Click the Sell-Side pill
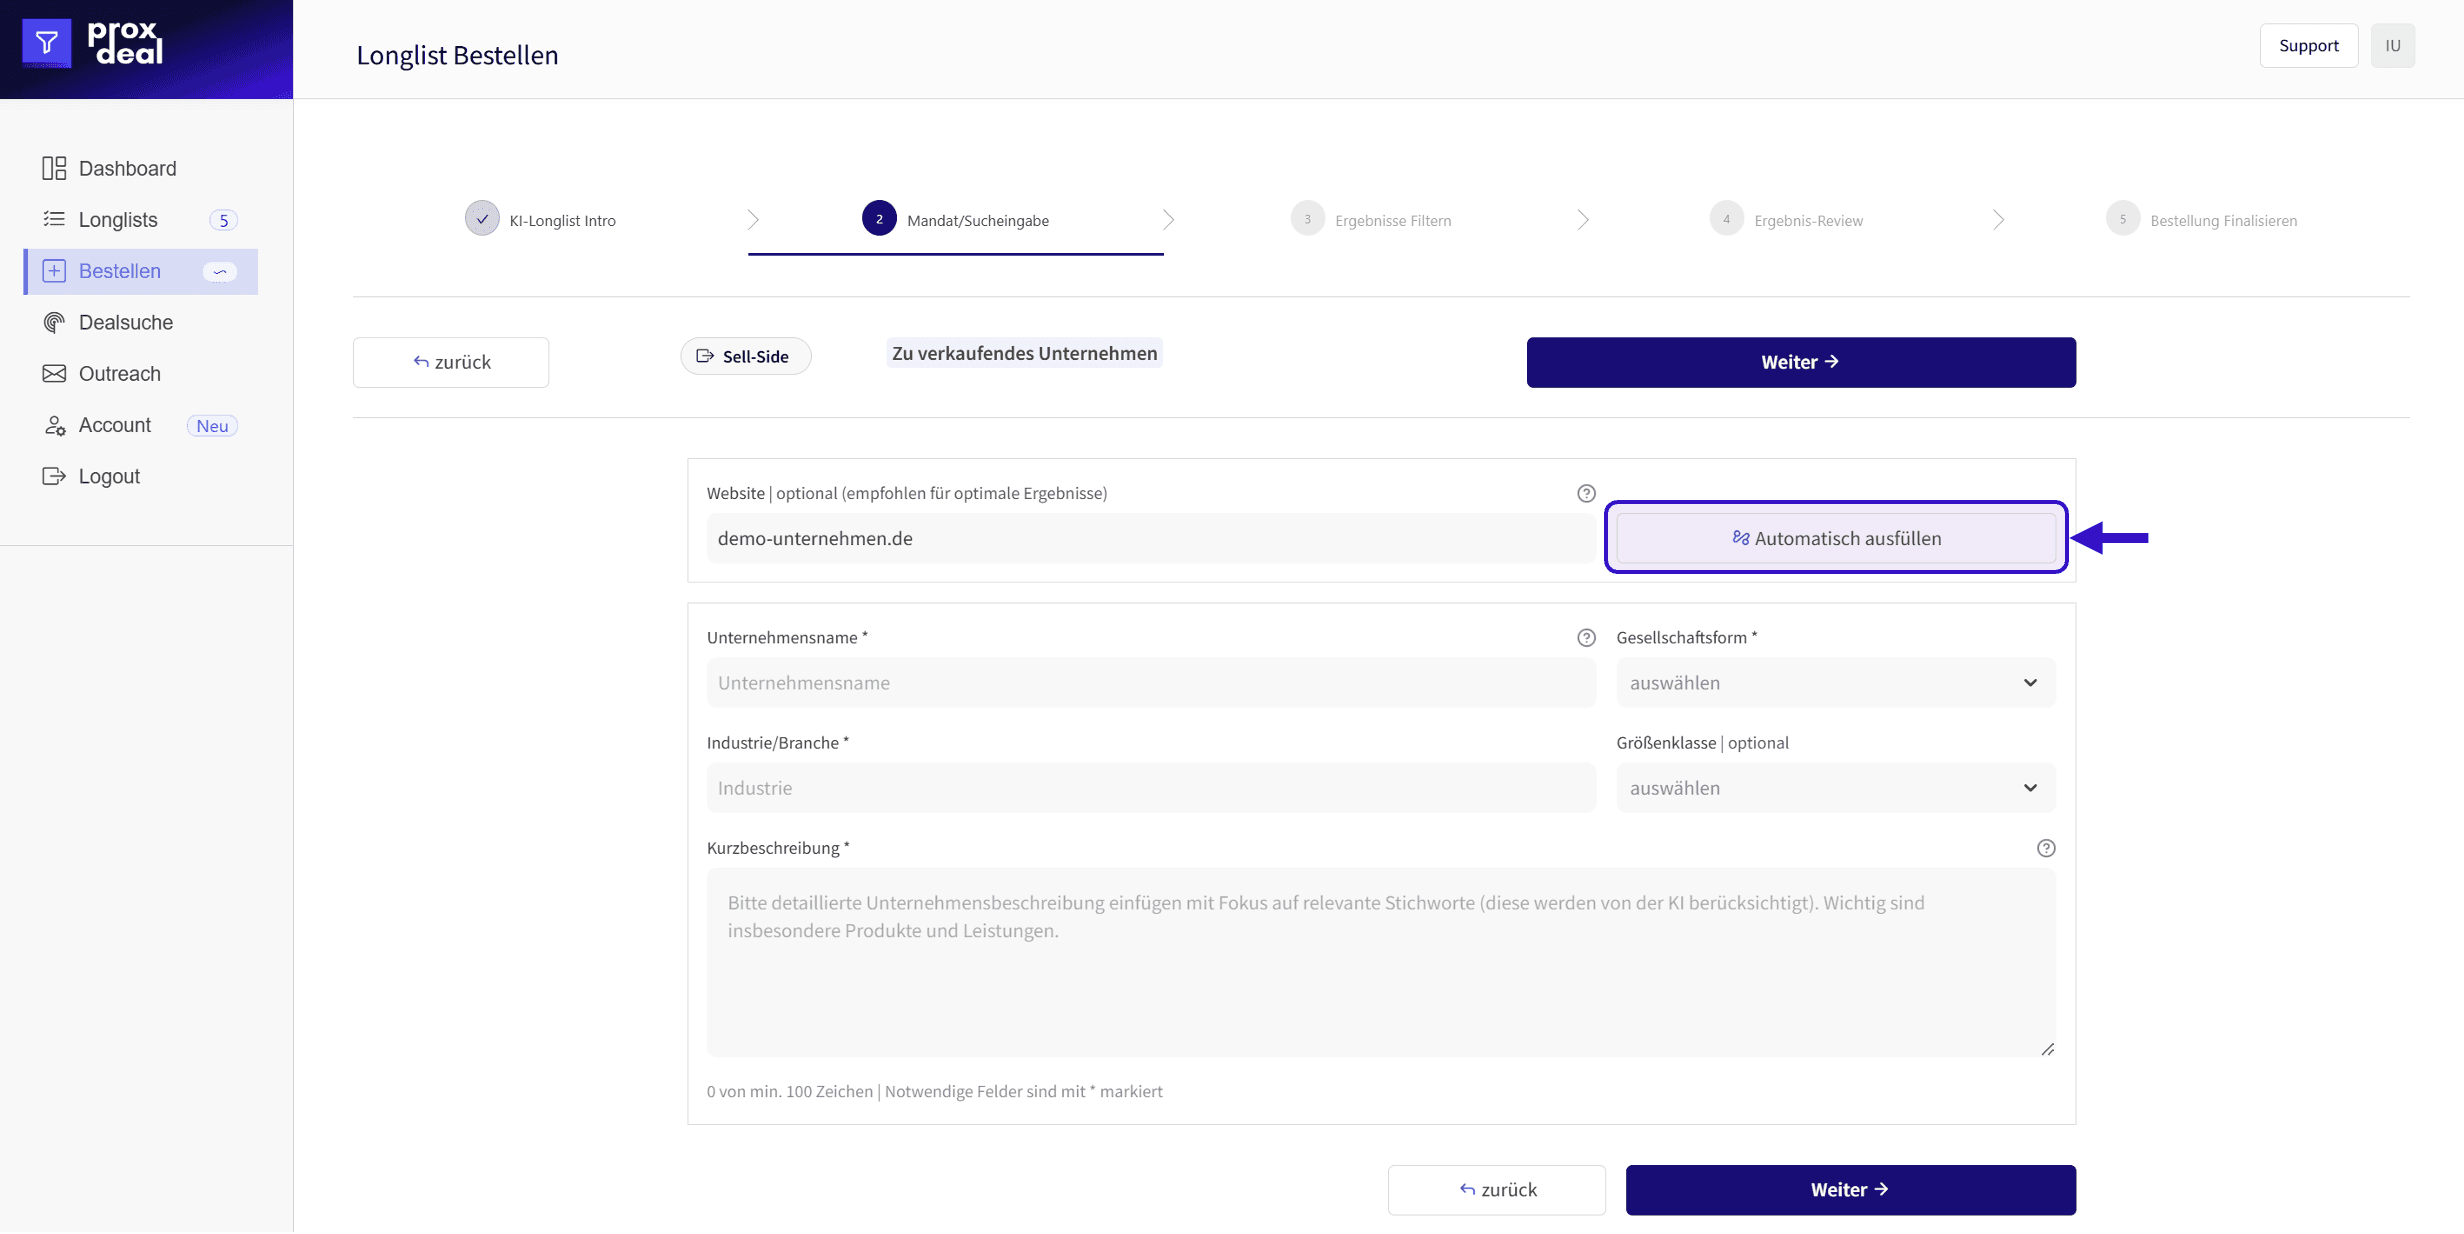Screen dimensions: 2464x1234 tap(746, 356)
